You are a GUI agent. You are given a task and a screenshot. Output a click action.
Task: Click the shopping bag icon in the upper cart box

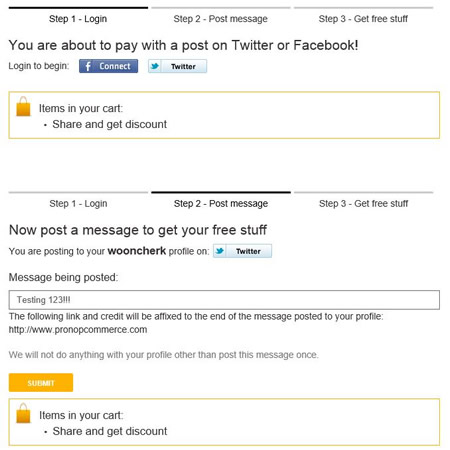[23, 107]
